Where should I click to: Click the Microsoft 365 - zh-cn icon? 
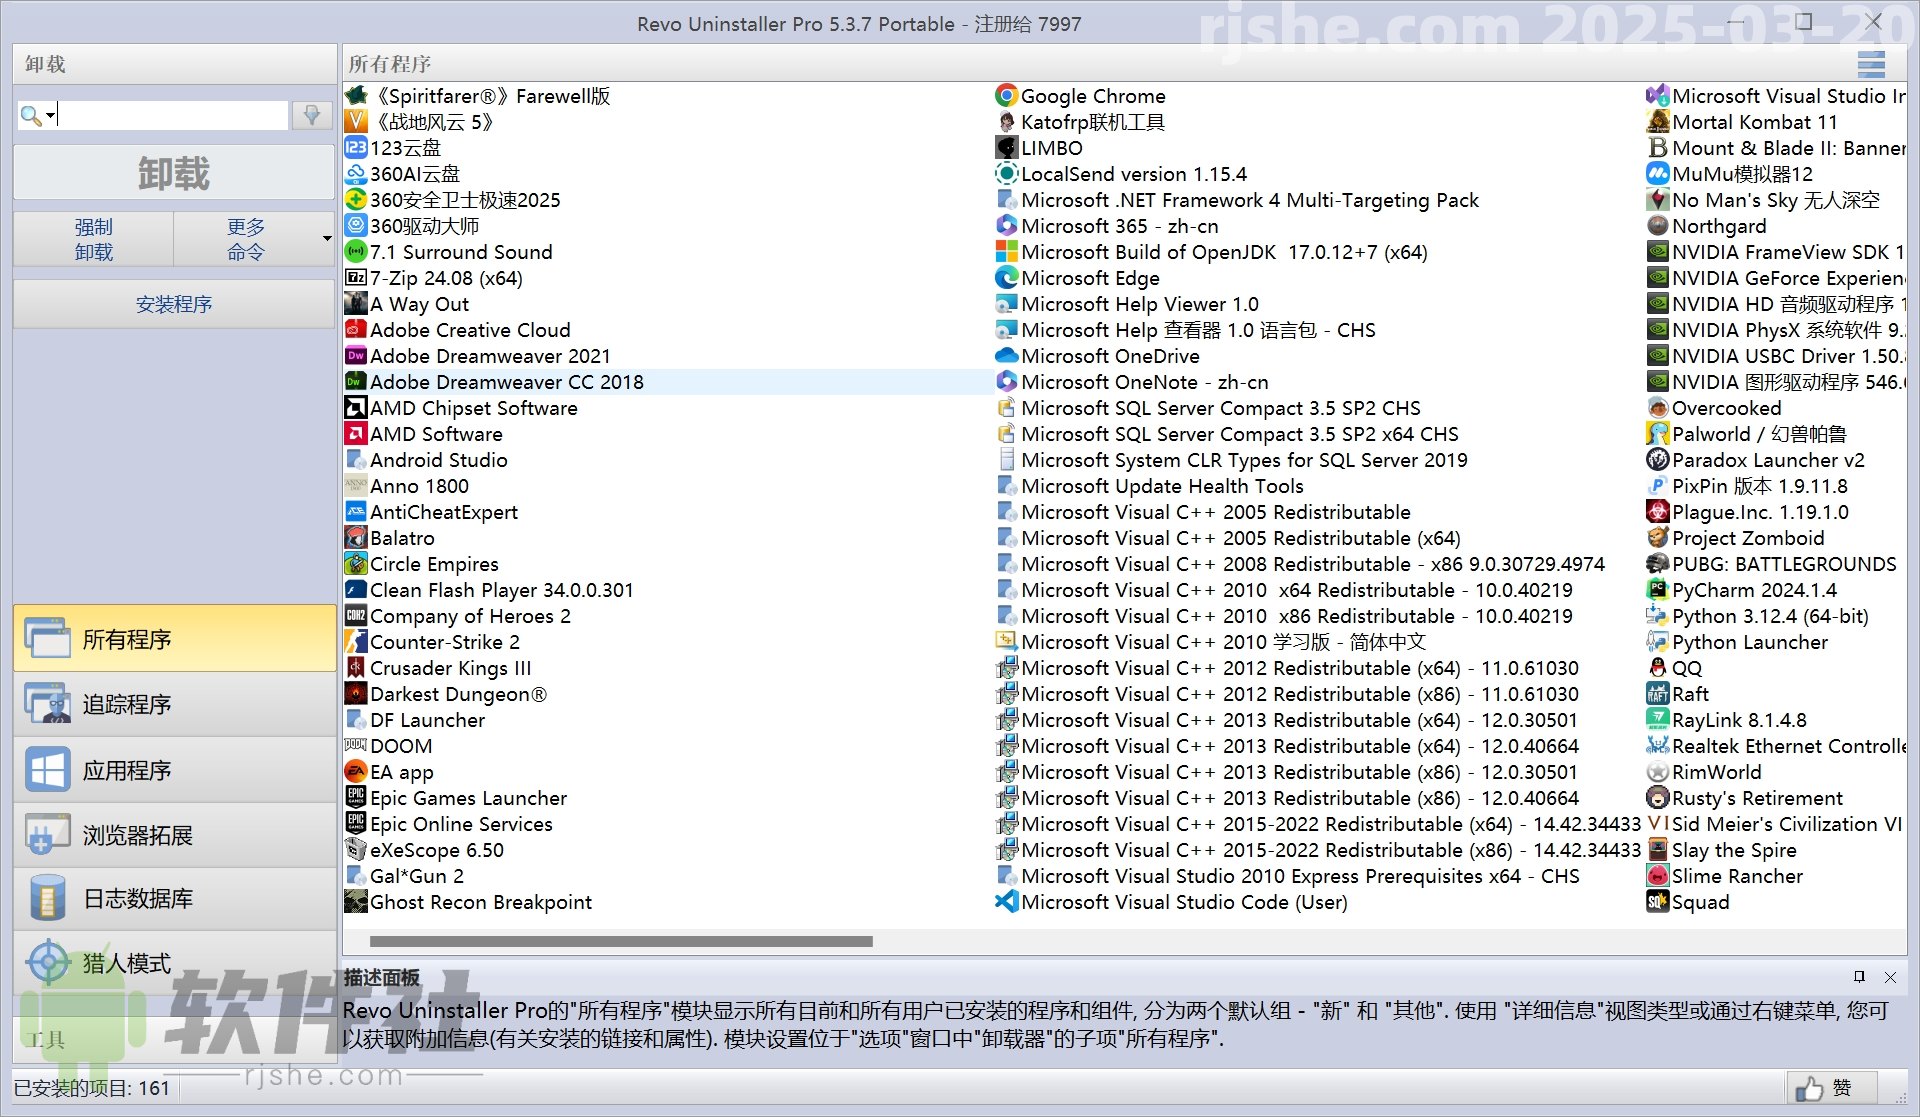coord(1006,226)
